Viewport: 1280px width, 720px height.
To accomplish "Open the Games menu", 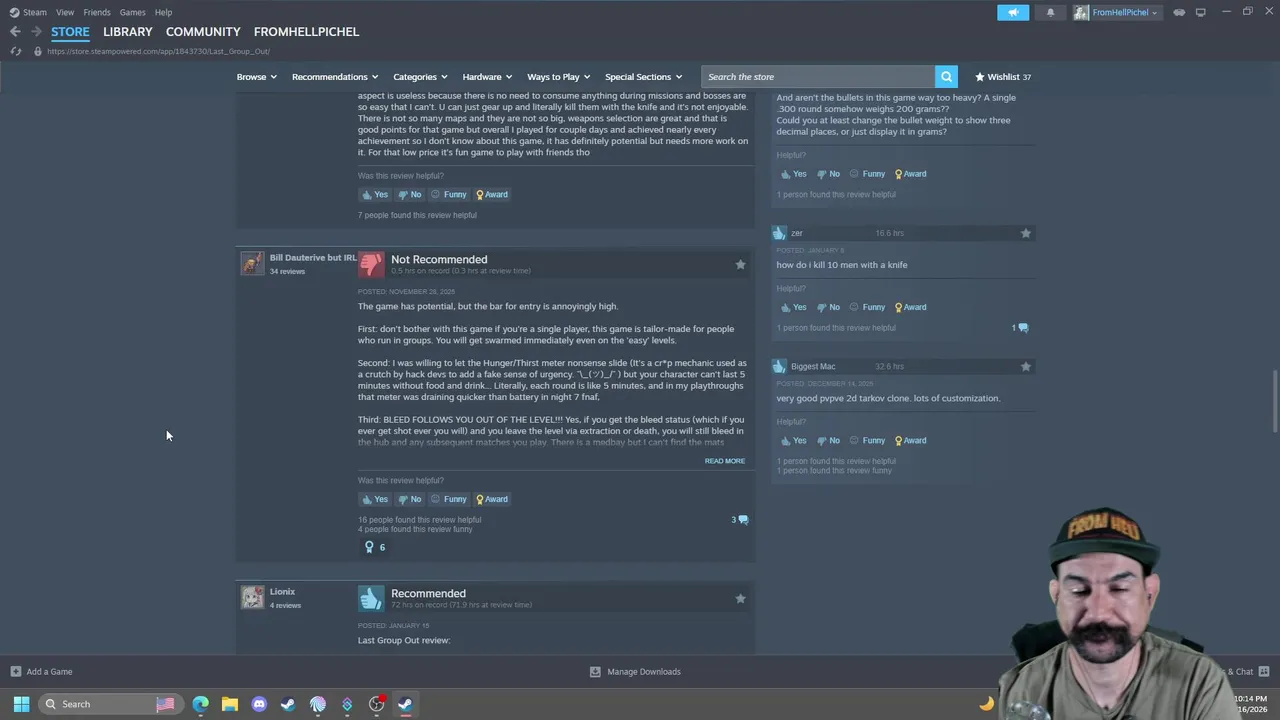I will point(132,12).
